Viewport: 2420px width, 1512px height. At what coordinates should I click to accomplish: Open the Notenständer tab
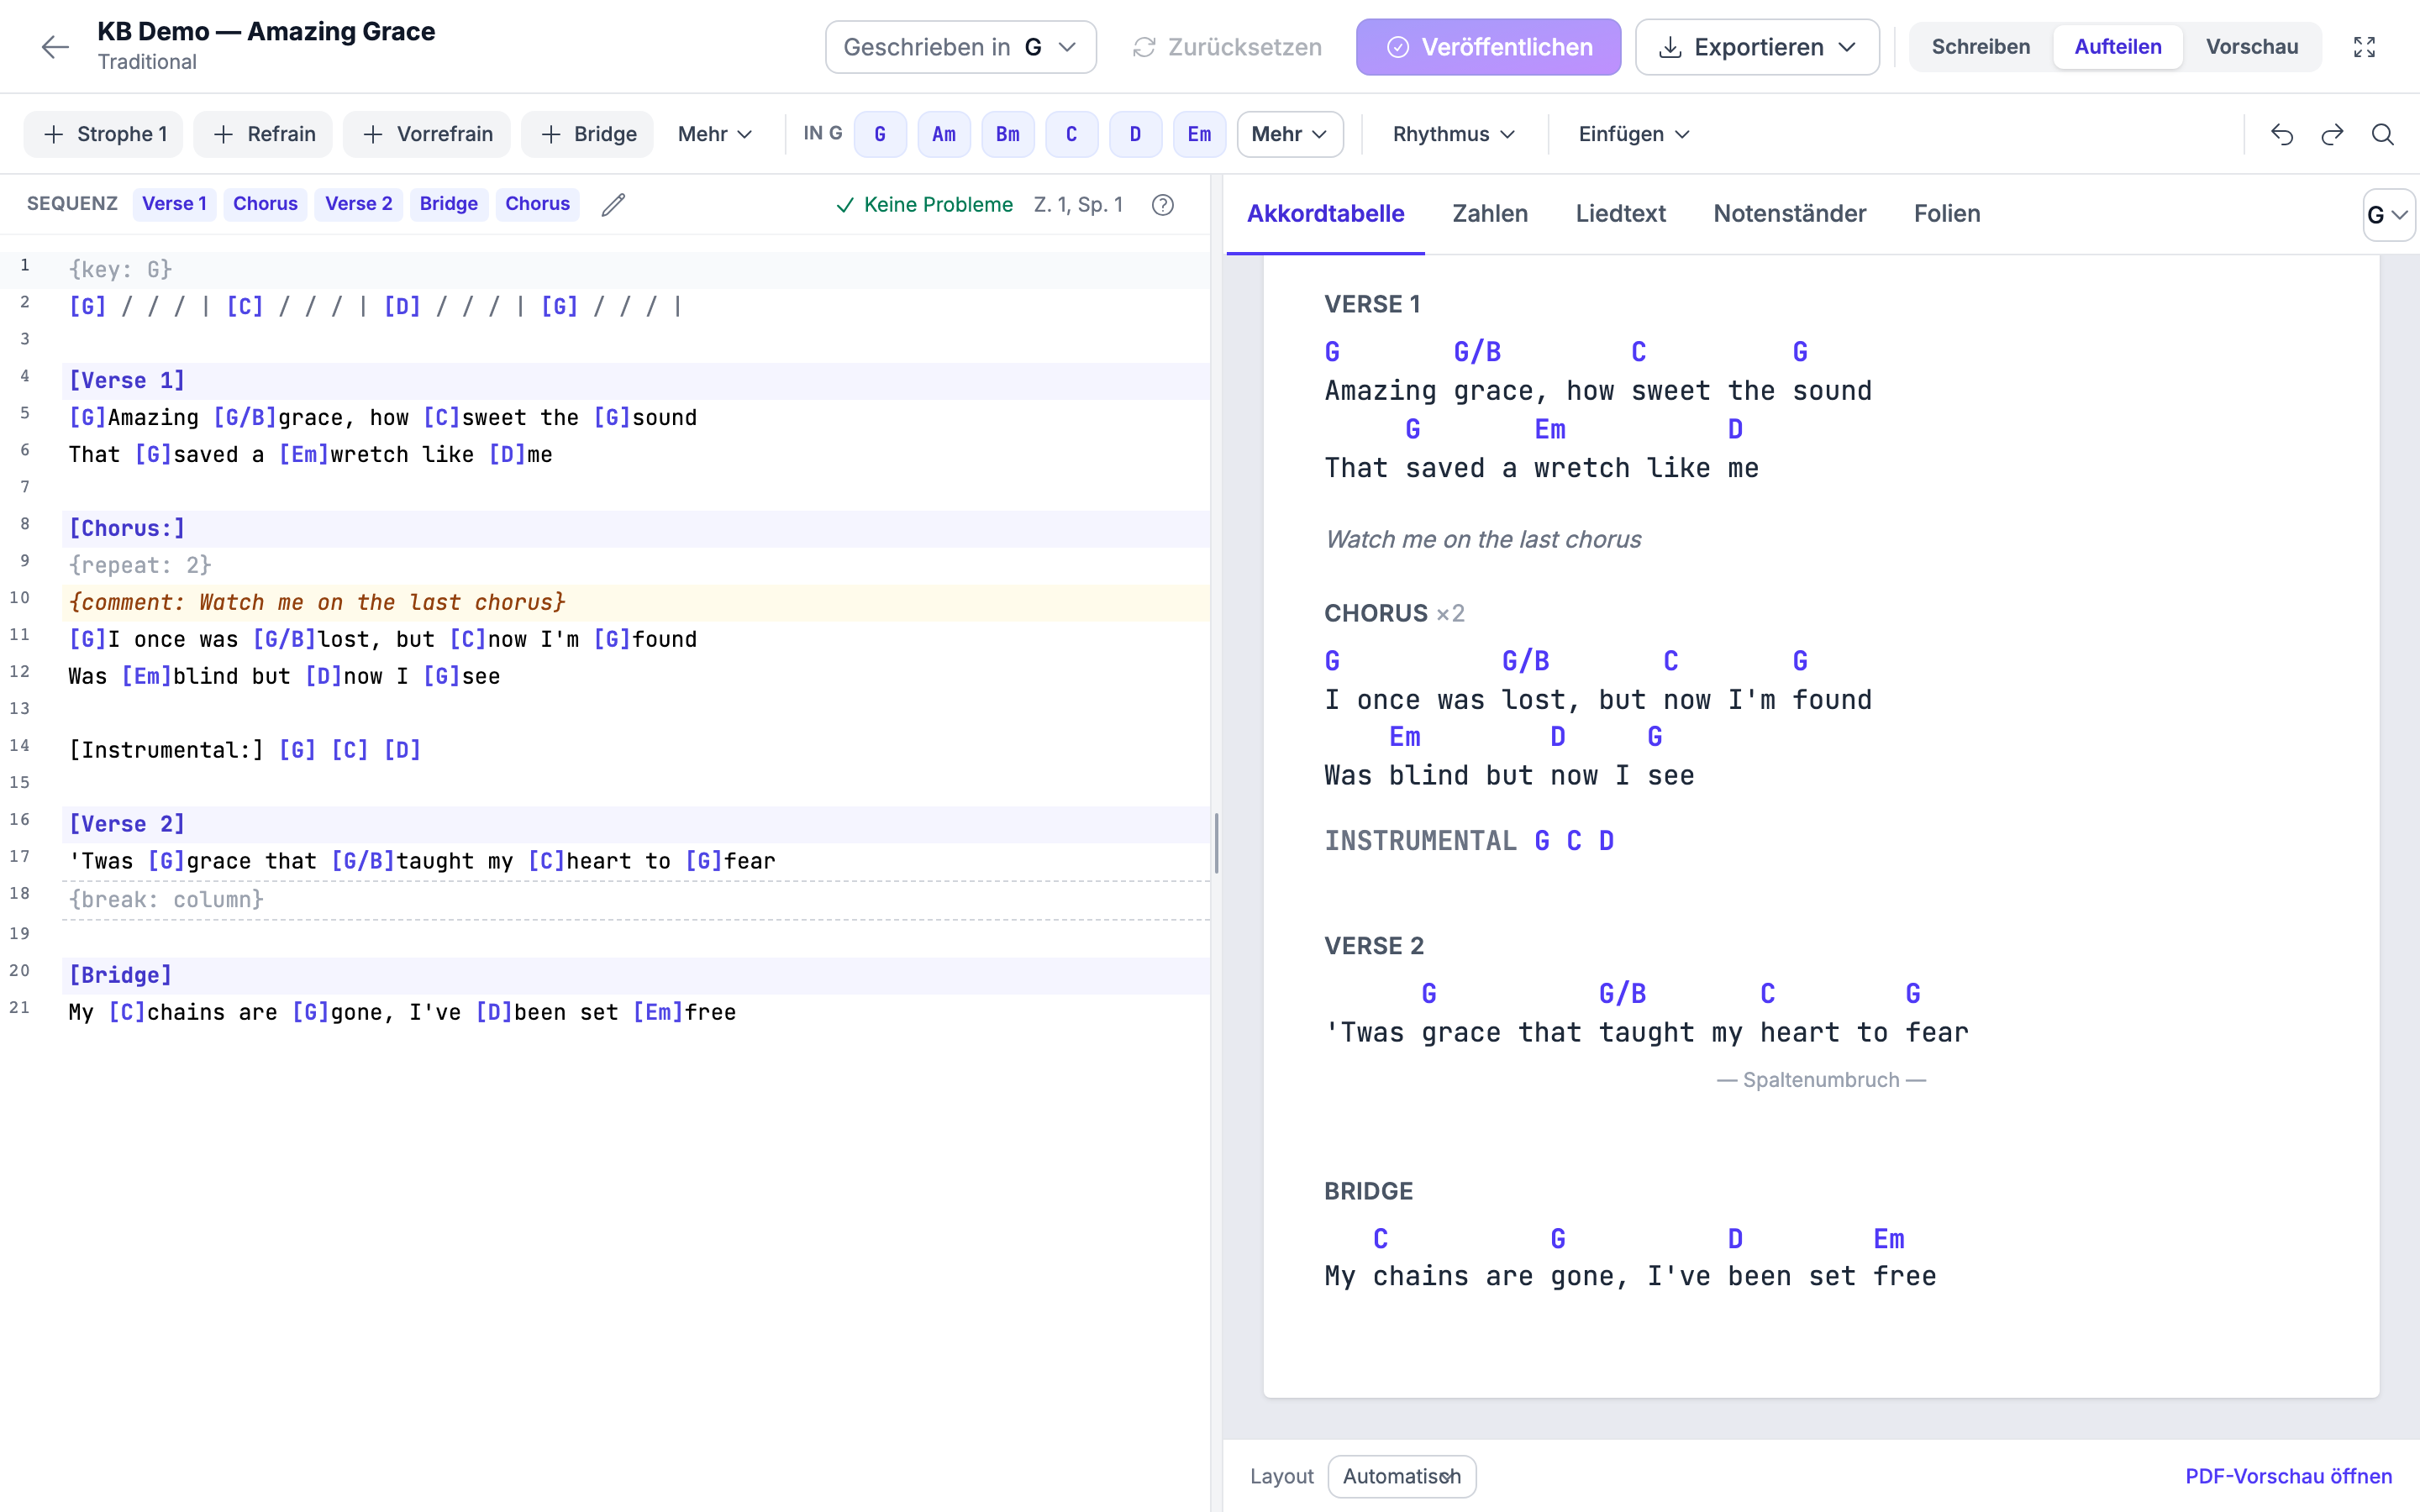pyautogui.click(x=1789, y=213)
